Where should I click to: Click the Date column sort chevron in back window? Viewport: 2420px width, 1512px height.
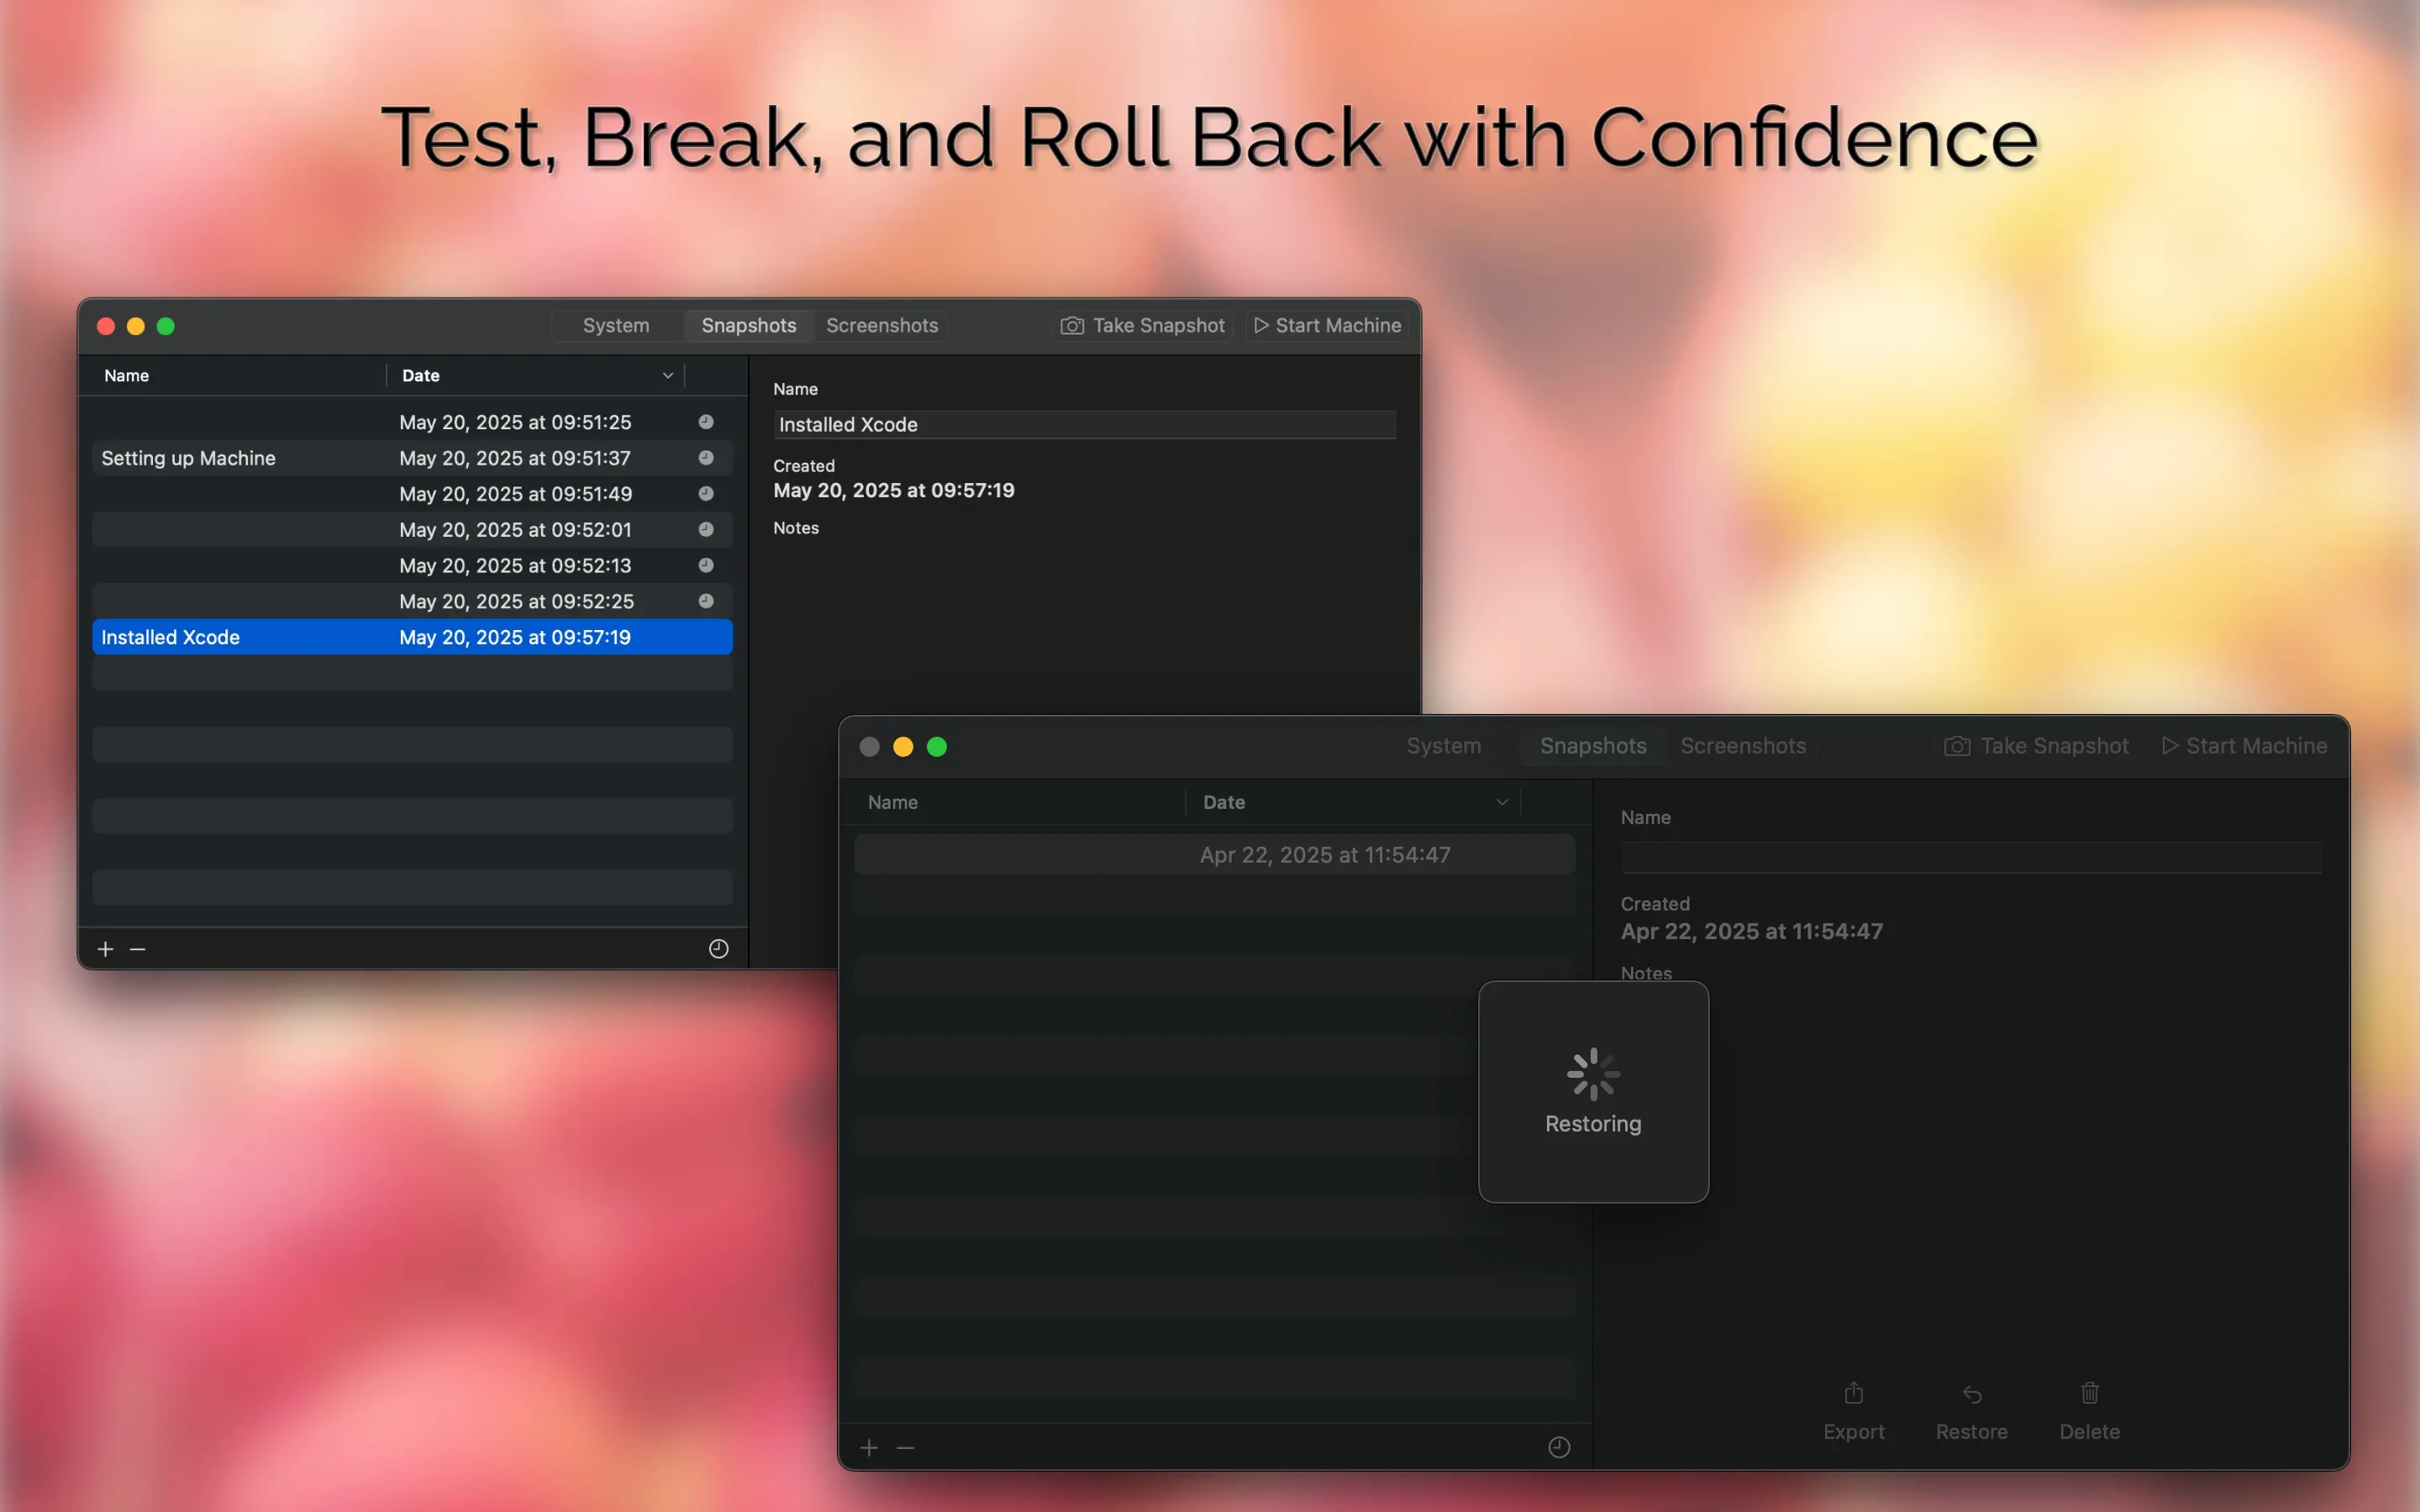click(667, 376)
